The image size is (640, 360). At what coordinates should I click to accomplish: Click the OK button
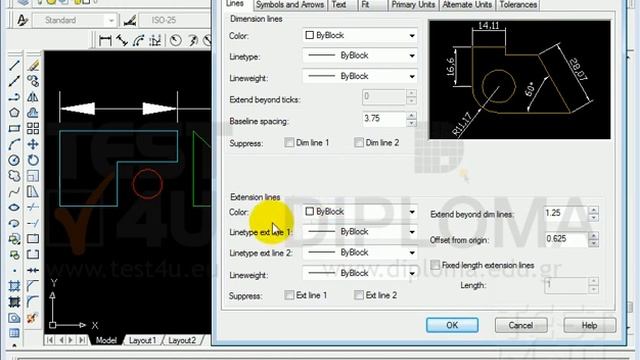[x=452, y=325]
